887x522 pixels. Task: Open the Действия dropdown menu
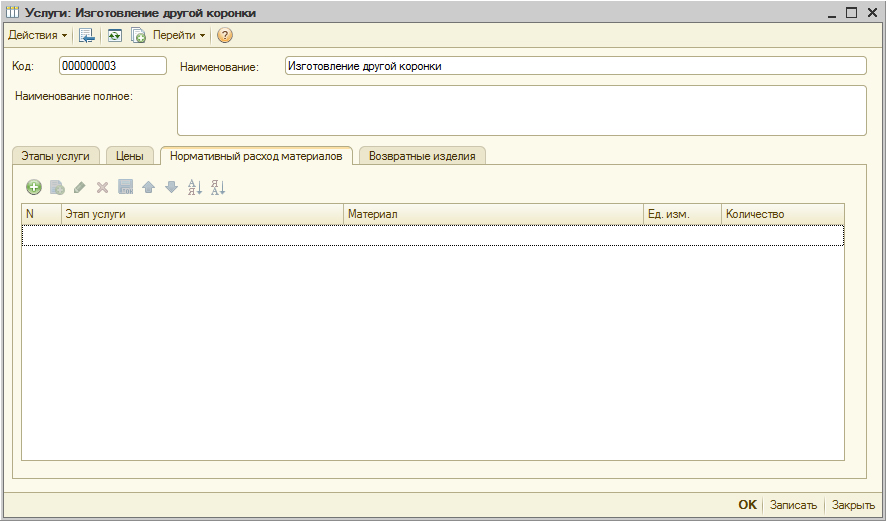pyautogui.click(x=38, y=35)
